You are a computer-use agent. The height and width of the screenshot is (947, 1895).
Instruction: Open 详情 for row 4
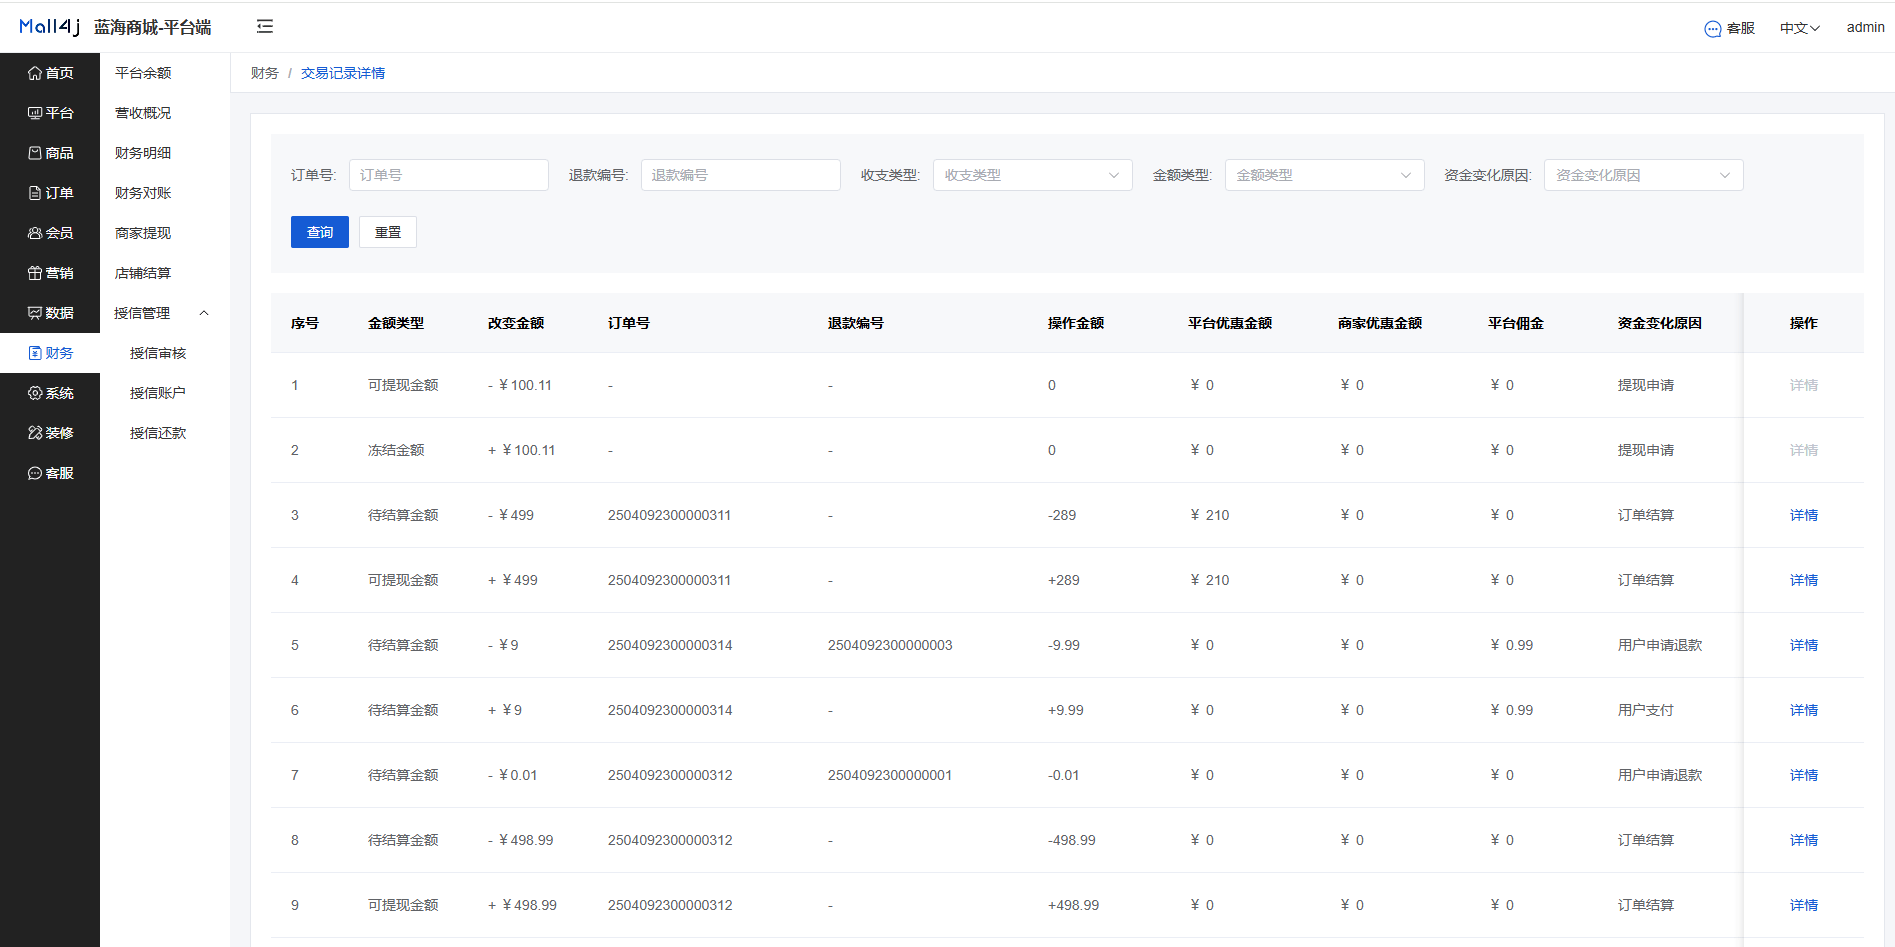pos(1804,580)
